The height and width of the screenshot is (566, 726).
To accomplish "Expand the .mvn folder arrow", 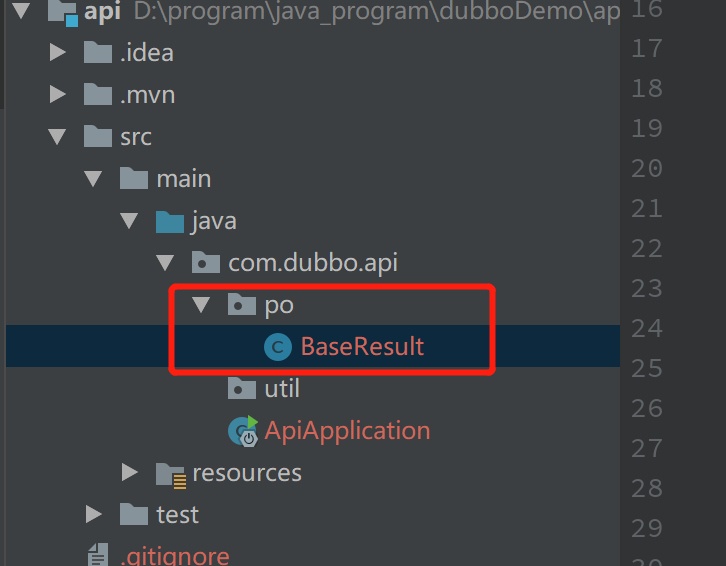I will pyautogui.click(x=57, y=94).
